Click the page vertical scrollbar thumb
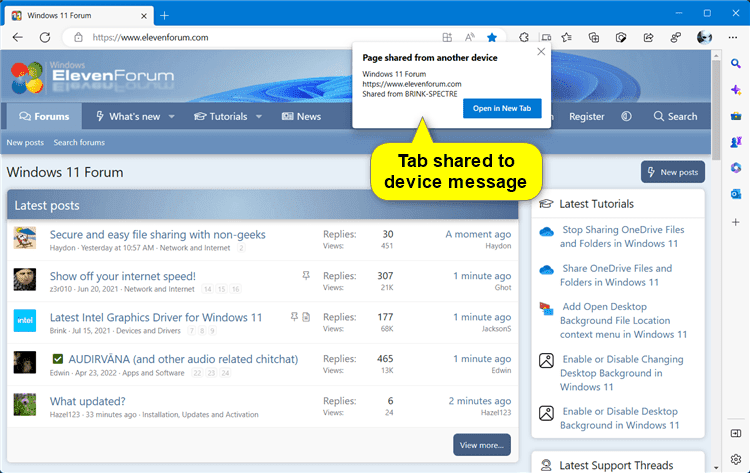The height and width of the screenshot is (473, 750). pos(716,110)
